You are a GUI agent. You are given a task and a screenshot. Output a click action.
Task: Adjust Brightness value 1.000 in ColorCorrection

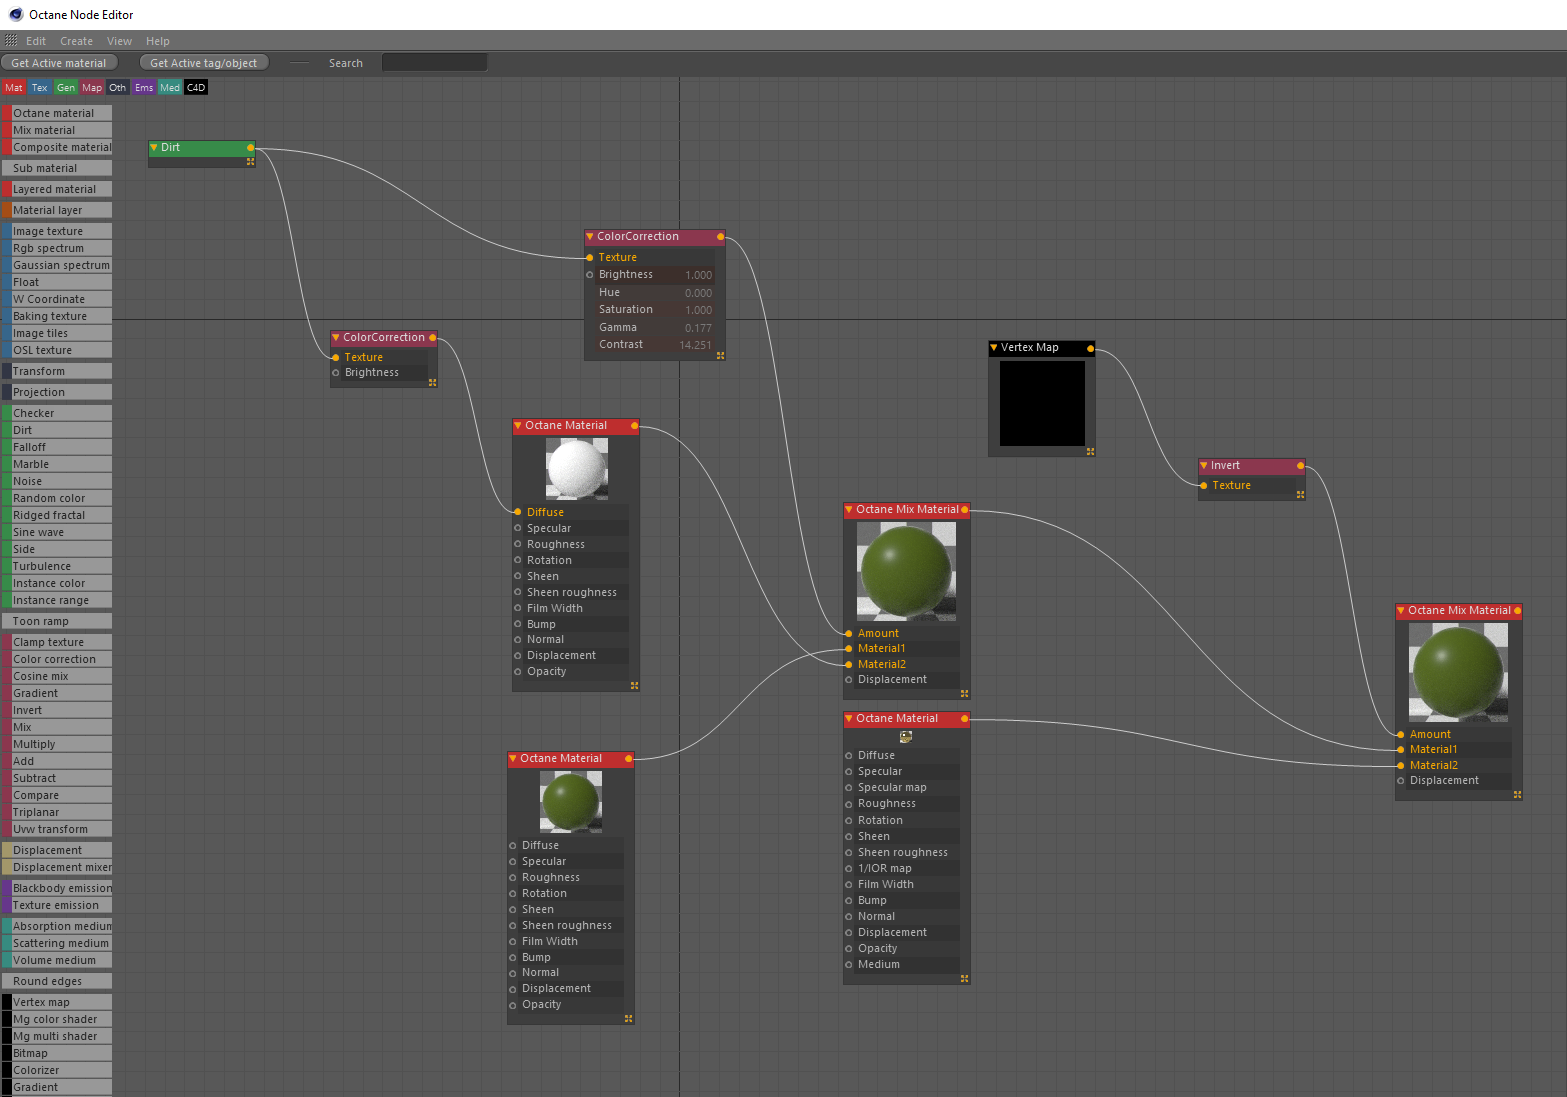pos(698,275)
